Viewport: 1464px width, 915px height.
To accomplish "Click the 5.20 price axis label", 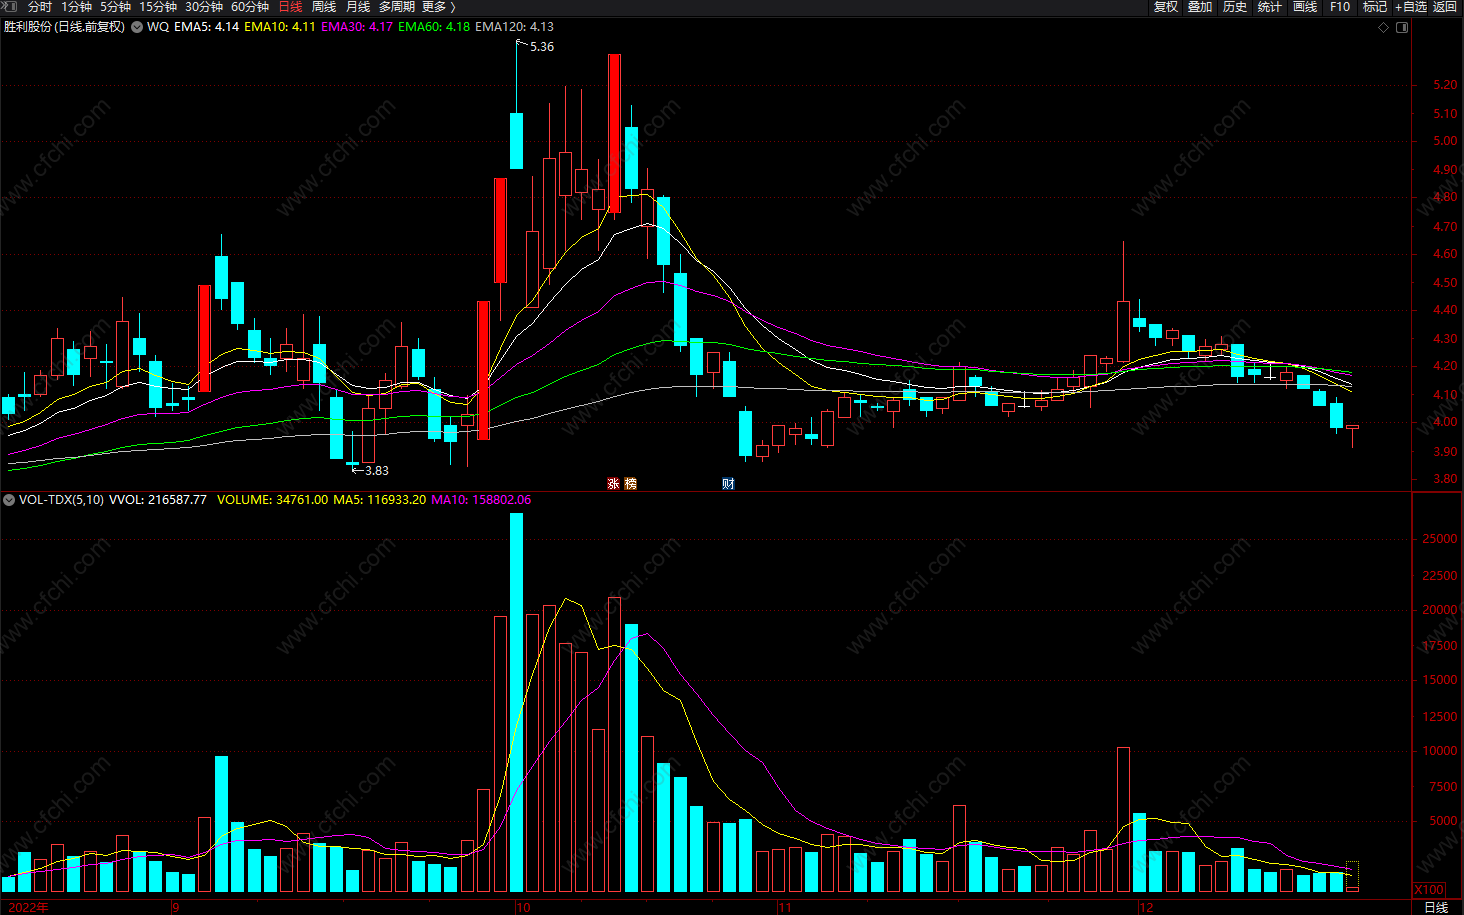I will point(1445,86).
